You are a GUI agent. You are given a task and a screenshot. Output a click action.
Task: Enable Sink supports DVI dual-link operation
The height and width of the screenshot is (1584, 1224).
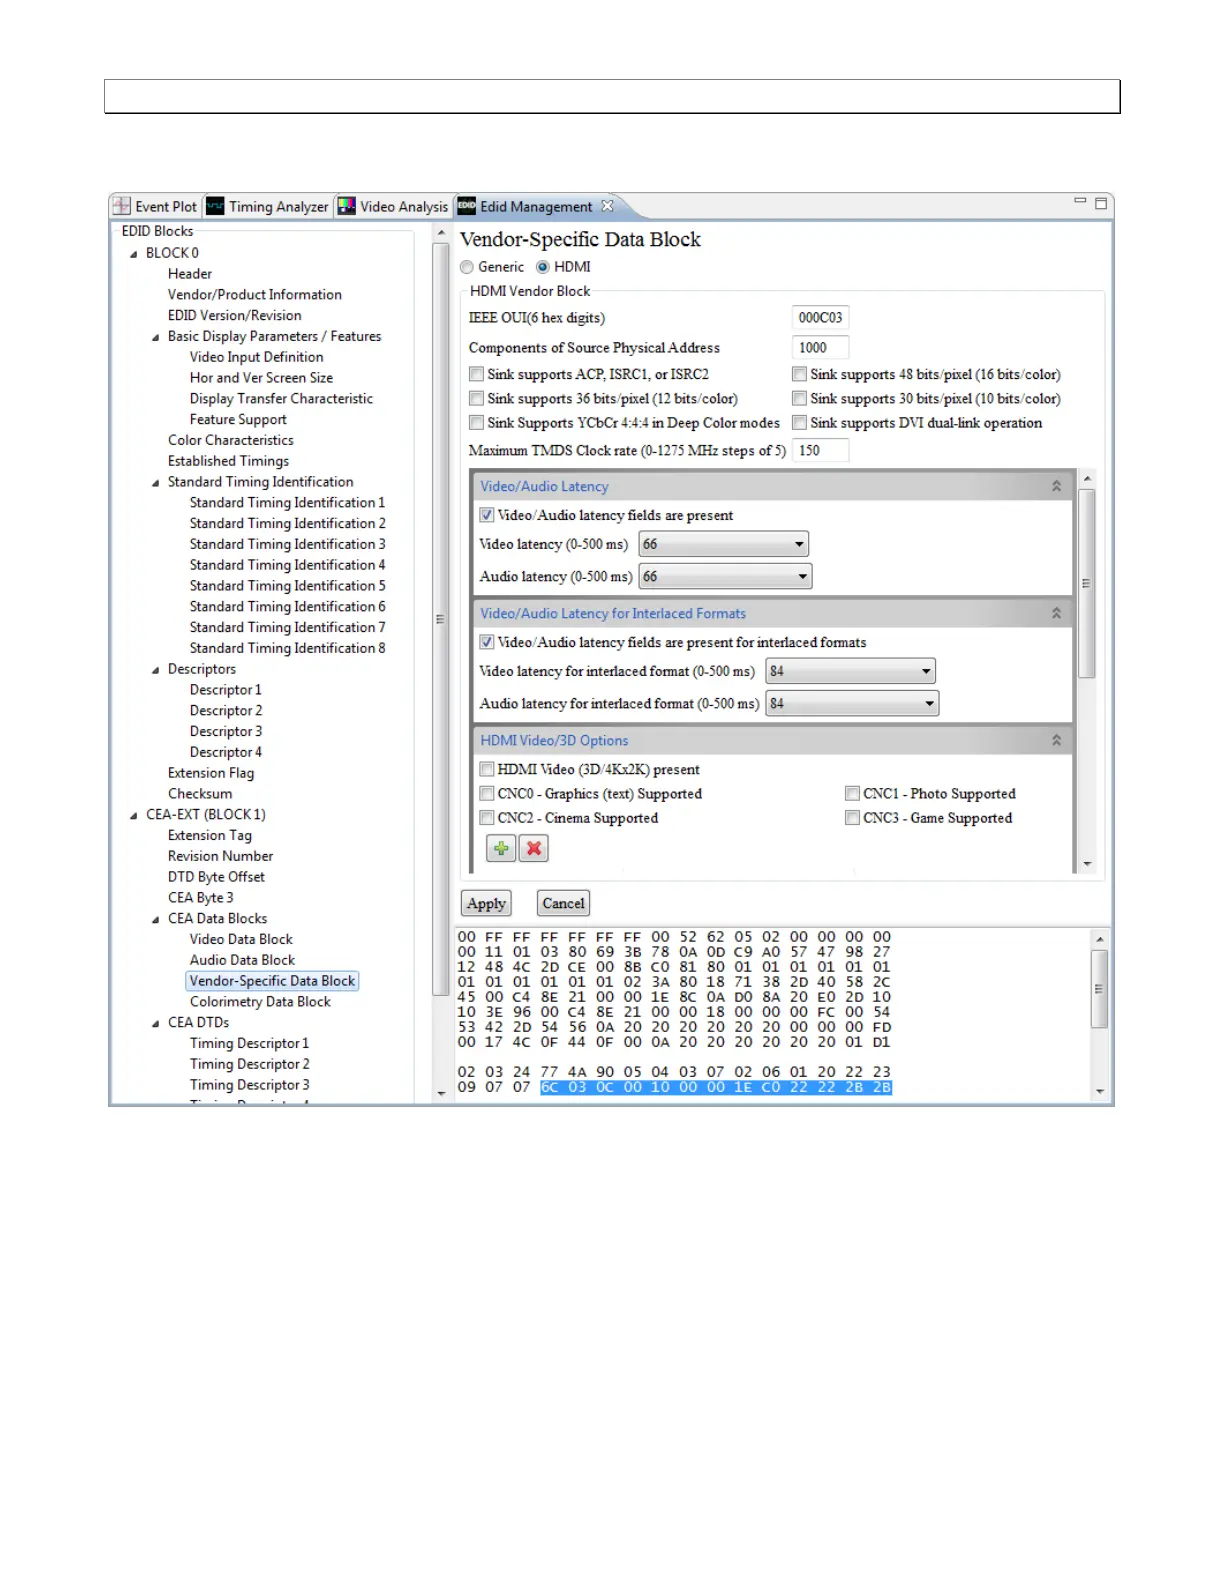799,423
